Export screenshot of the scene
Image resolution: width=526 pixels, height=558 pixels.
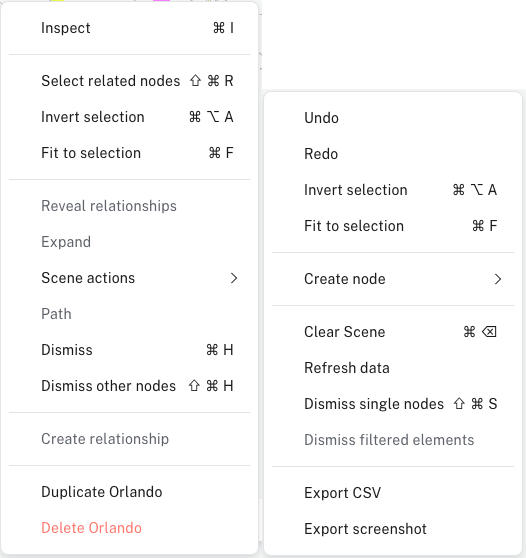coord(393,529)
